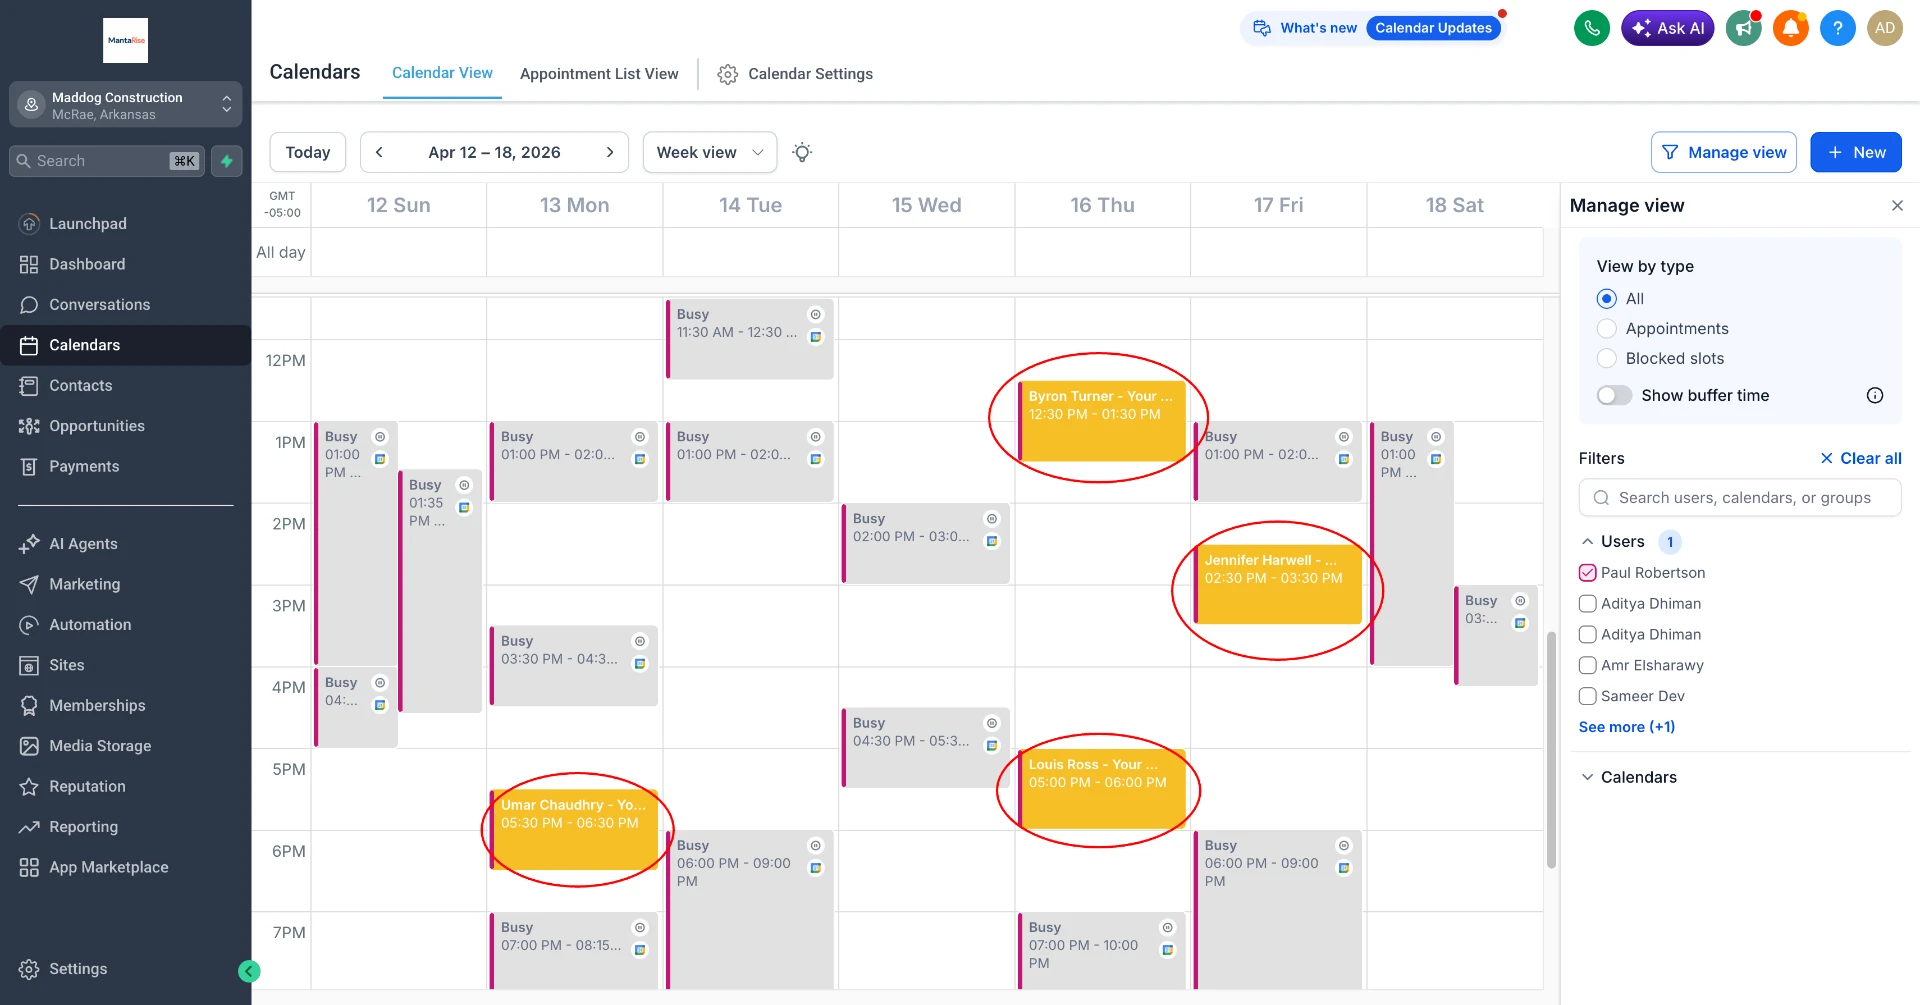Select the Blocked slots radio option
Viewport: 1920px width, 1005px height.
1607,359
